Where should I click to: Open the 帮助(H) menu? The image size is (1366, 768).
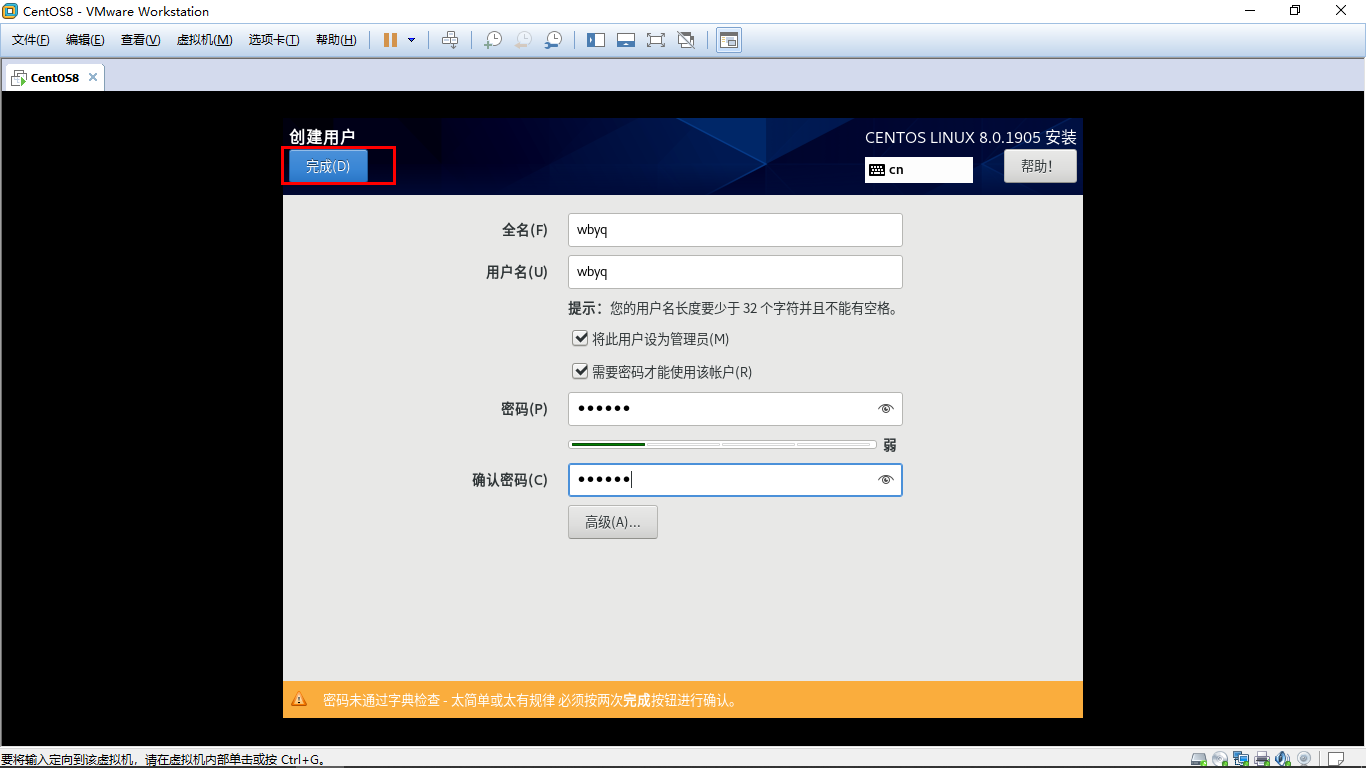tap(336, 40)
